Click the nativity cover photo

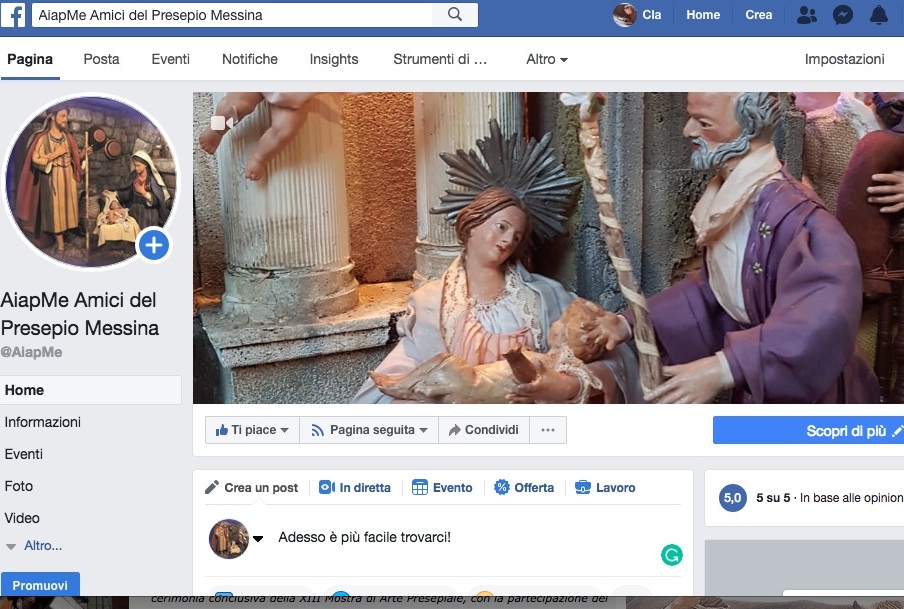click(548, 247)
